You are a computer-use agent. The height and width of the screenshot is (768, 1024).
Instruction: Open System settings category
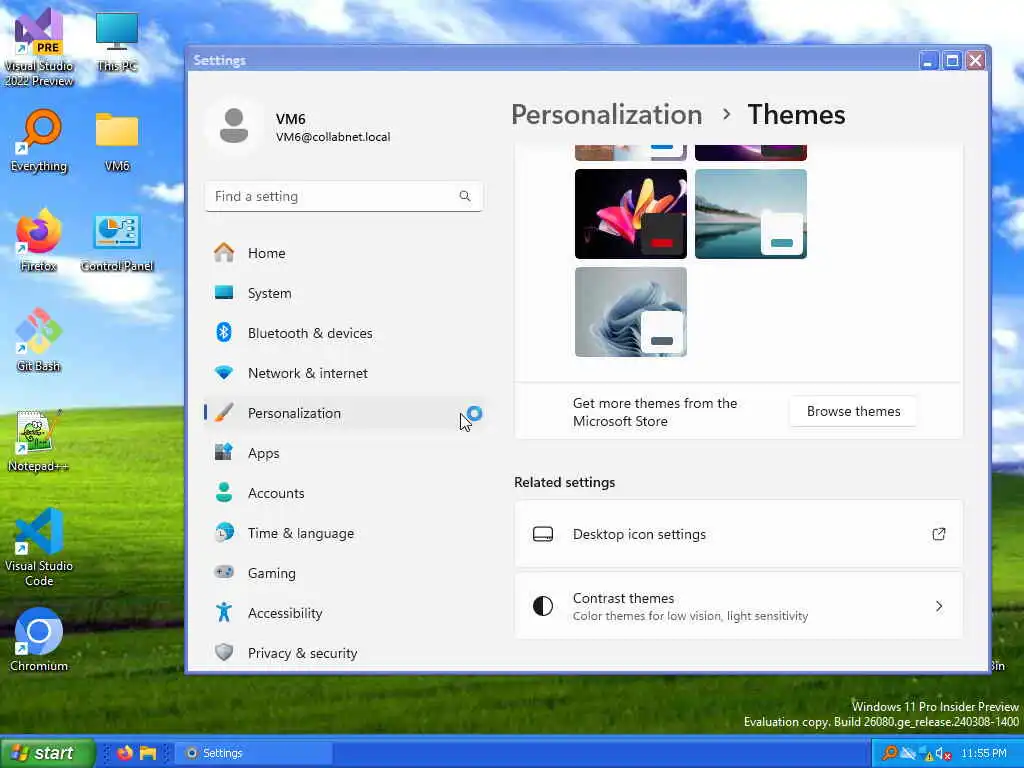point(344,293)
